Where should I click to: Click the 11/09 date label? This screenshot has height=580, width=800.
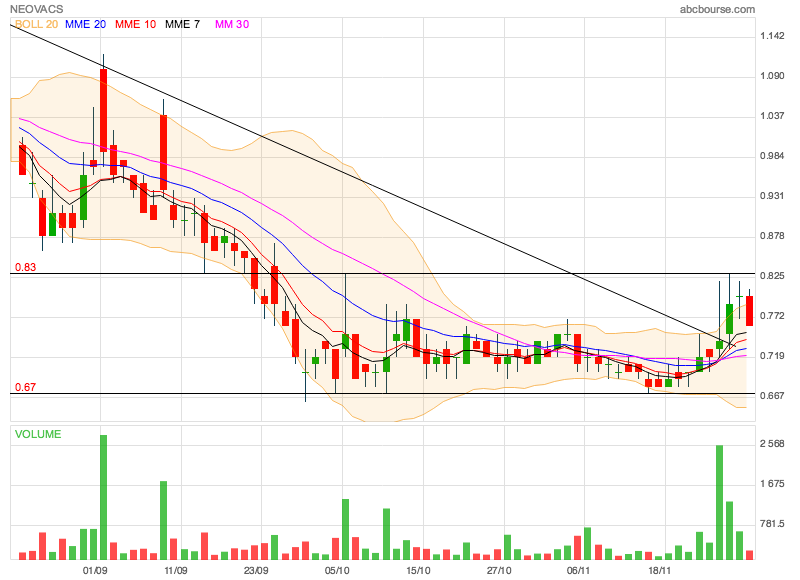pyautogui.click(x=176, y=570)
